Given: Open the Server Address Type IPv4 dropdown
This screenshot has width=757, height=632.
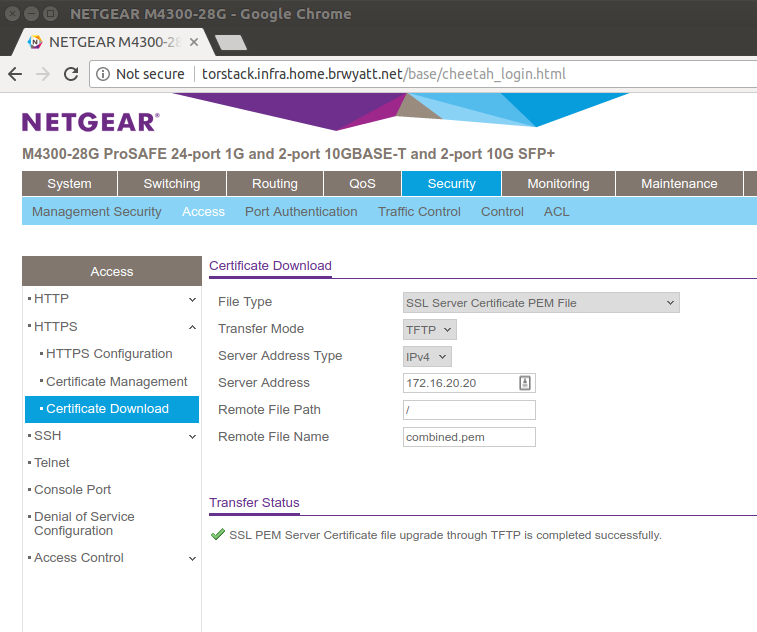Looking at the screenshot, I should pyautogui.click(x=427, y=357).
